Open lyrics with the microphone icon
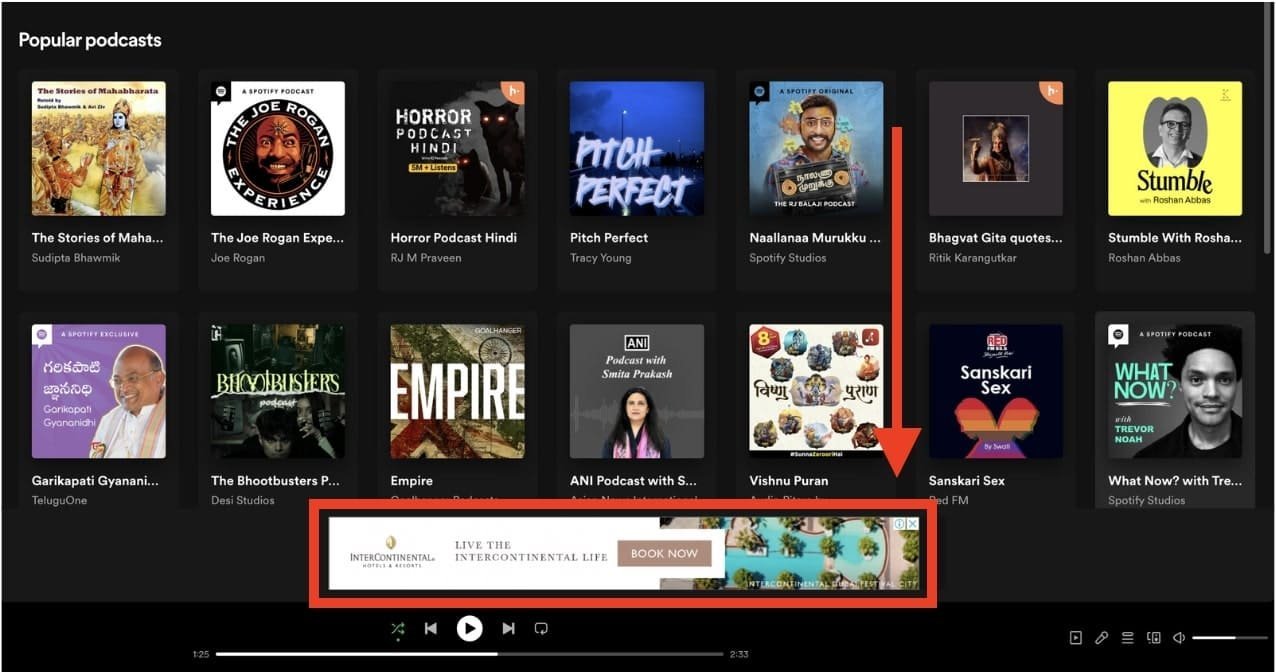This screenshot has height=672, width=1276. (1101, 638)
